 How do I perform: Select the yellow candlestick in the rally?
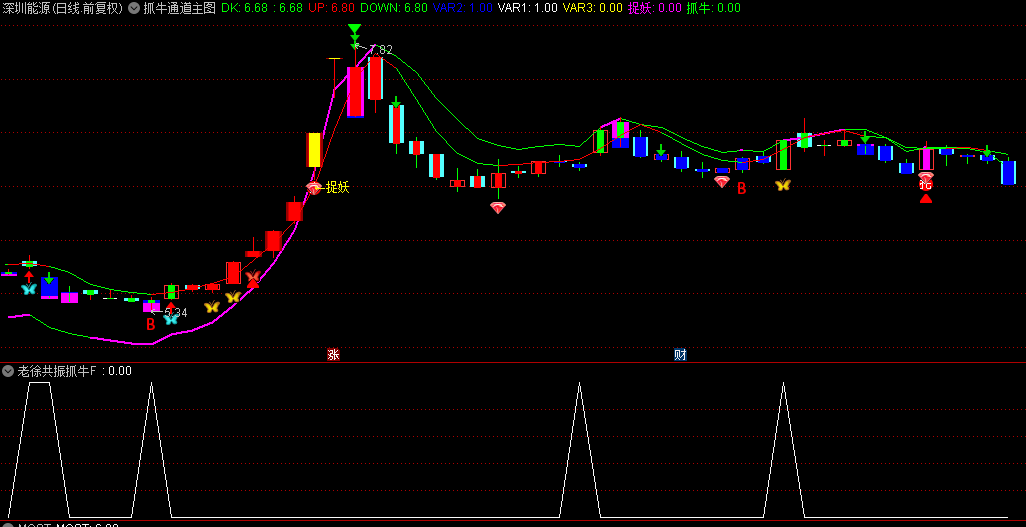(x=314, y=150)
